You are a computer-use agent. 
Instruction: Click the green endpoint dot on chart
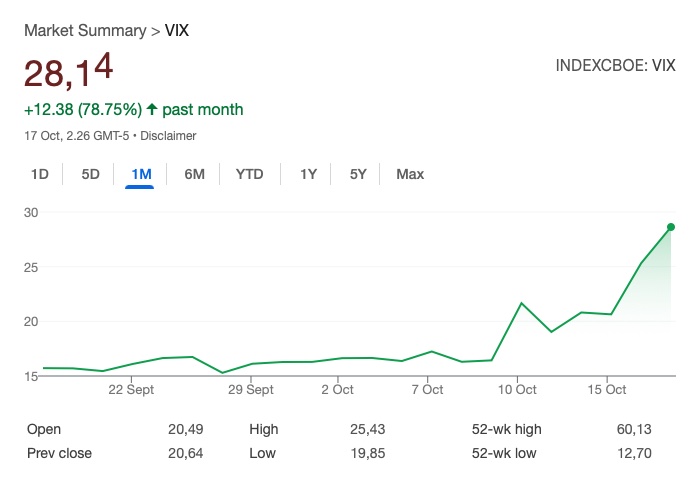(670, 227)
